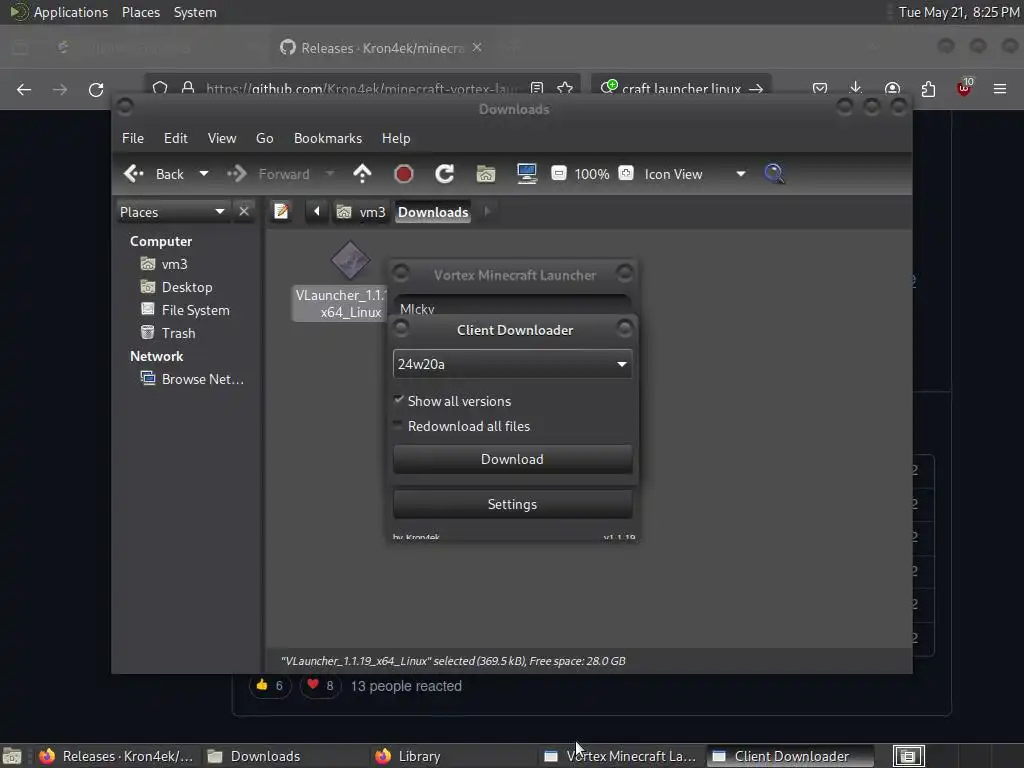1024x768 pixels.
Task: Open the Places sidebar type dropdown
Action: tap(172, 212)
